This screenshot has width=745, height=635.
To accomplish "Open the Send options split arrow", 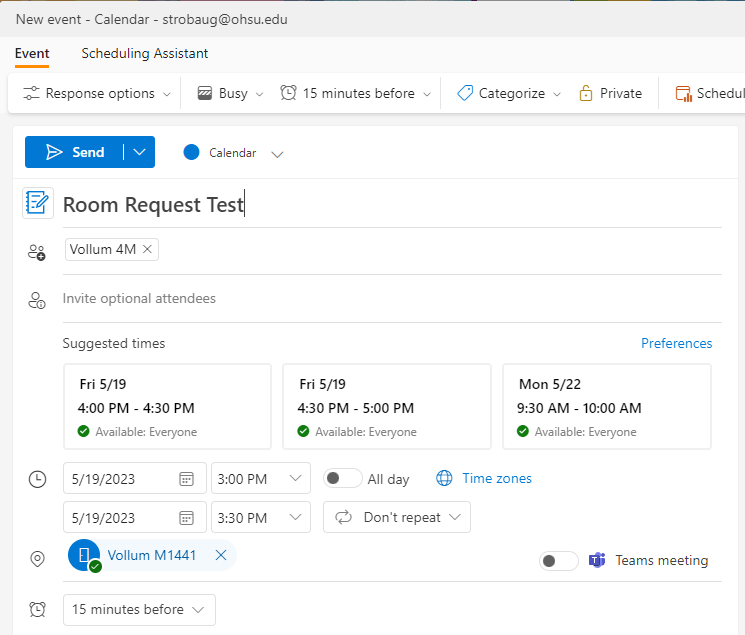I will (x=139, y=152).
